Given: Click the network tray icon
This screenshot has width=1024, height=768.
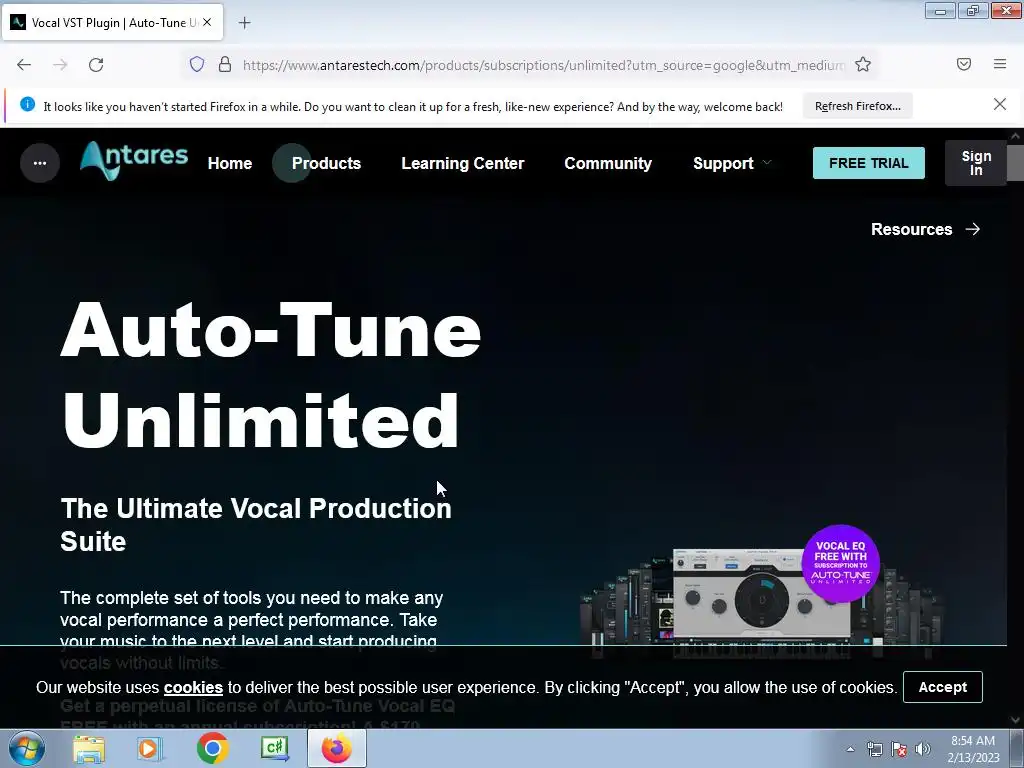Looking at the screenshot, I should coord(874,749).
